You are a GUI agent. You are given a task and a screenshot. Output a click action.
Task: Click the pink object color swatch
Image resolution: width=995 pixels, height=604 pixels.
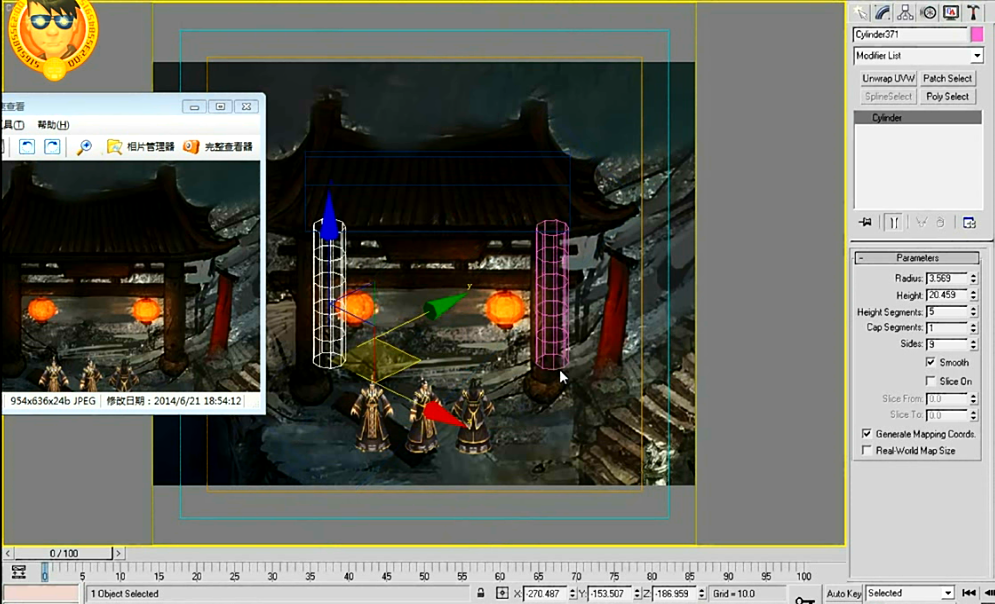977,34
